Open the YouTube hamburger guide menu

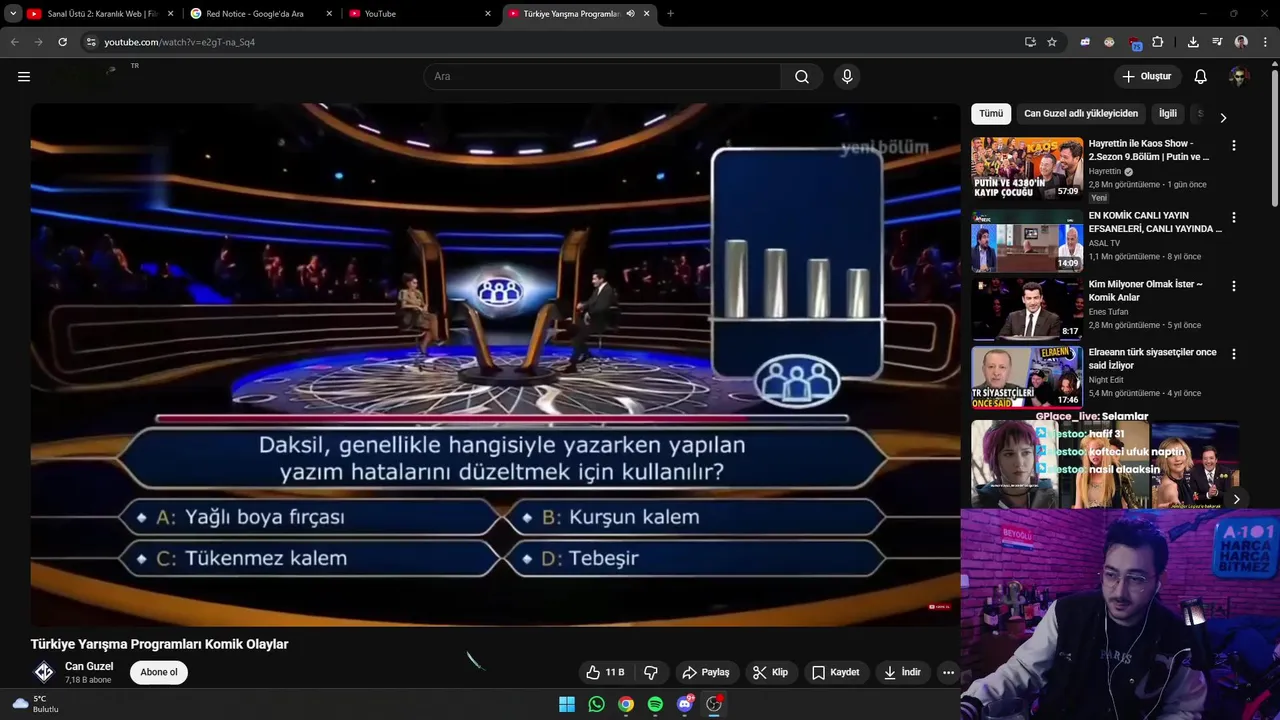[24, 76]
